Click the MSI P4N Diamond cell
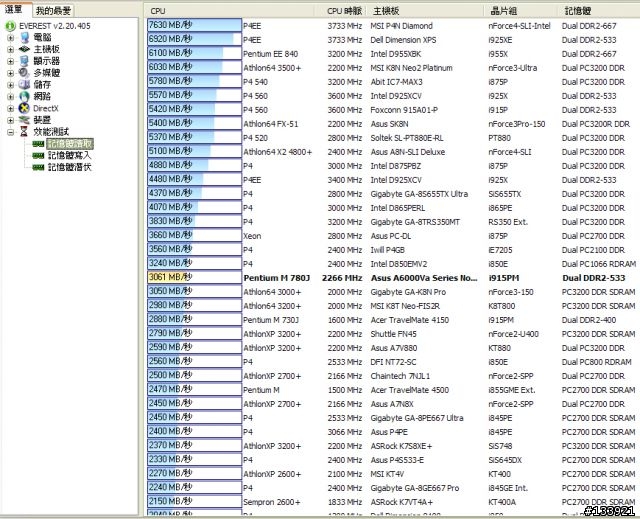The image size is (640, 519). click(x=401, y=26)
